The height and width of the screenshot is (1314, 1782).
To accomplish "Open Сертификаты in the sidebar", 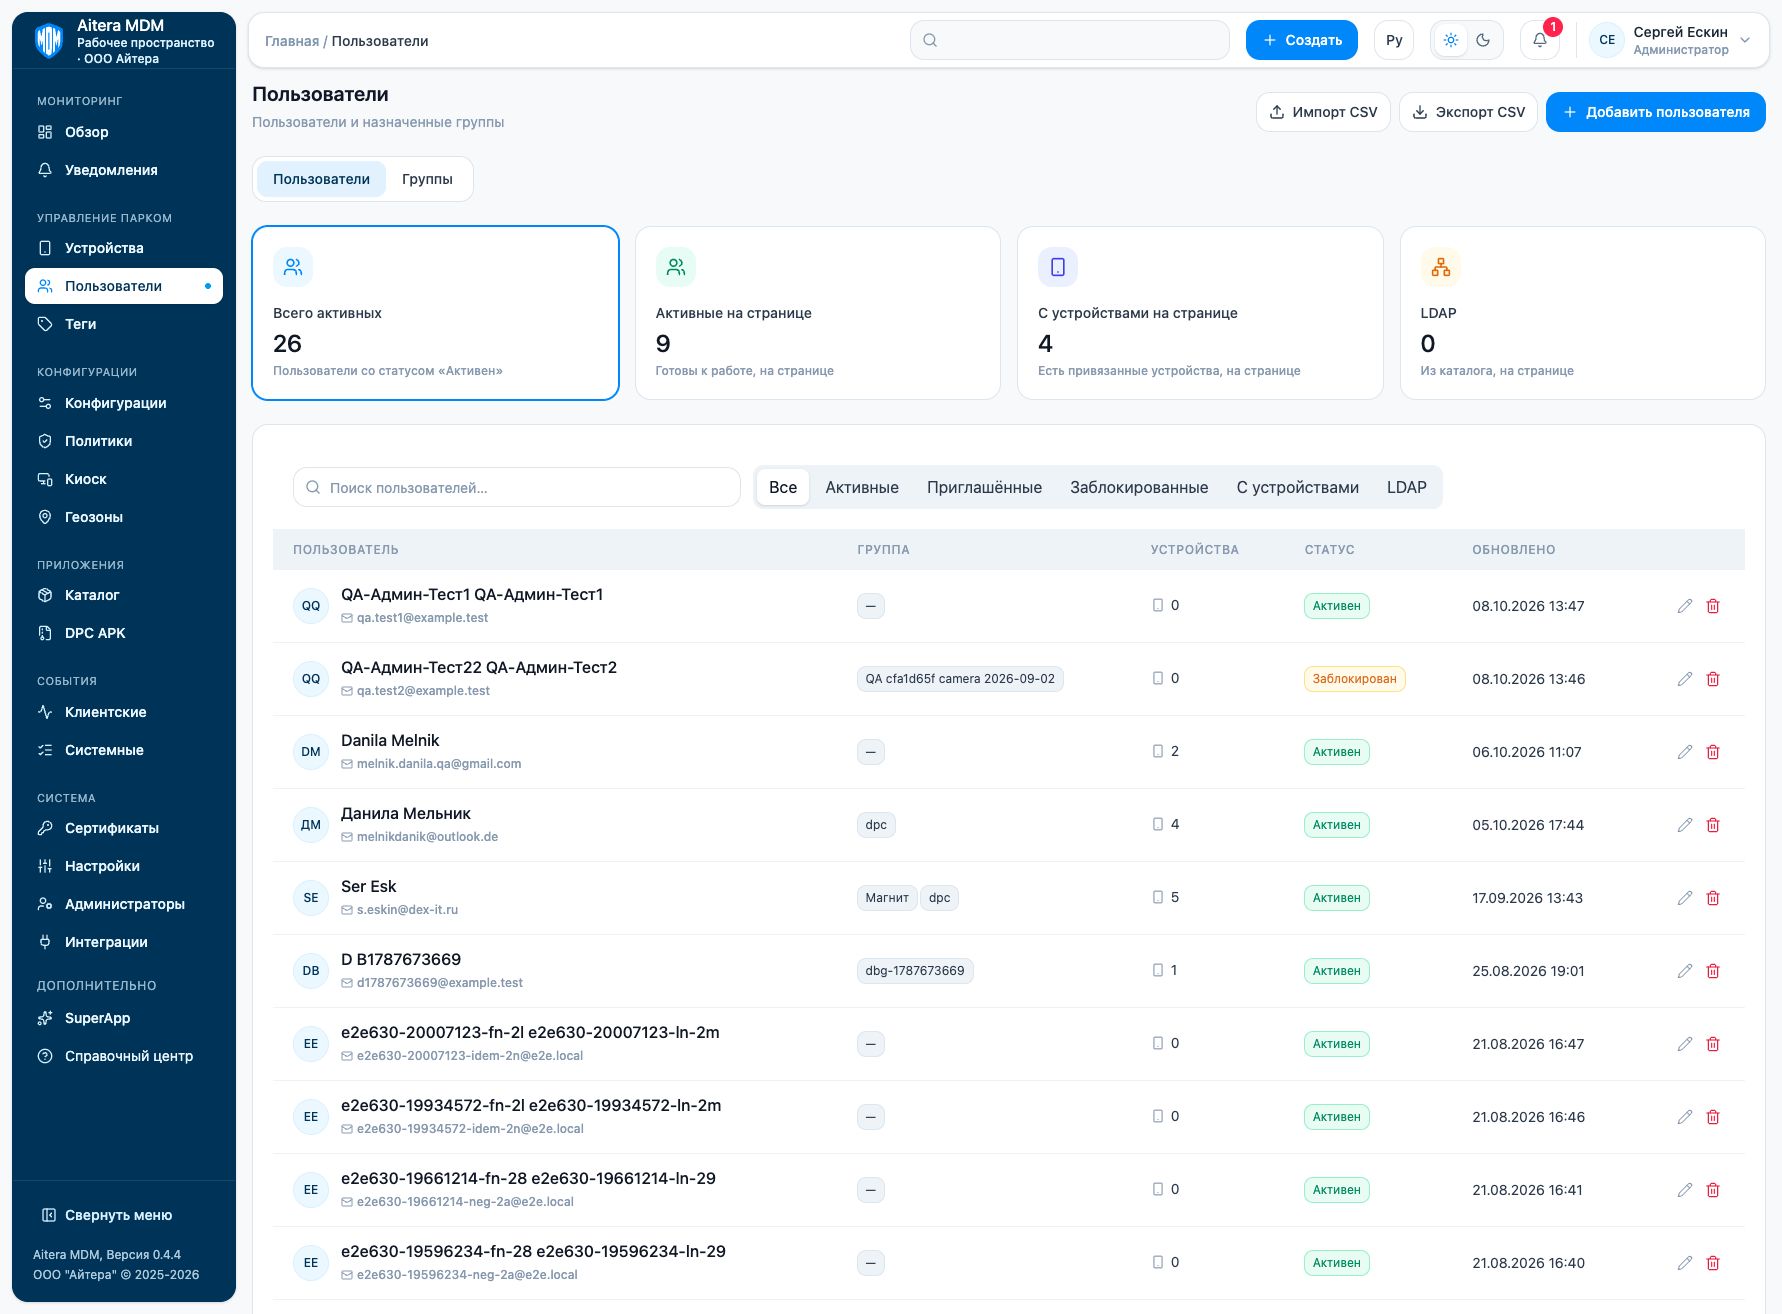I will point(124,828).
